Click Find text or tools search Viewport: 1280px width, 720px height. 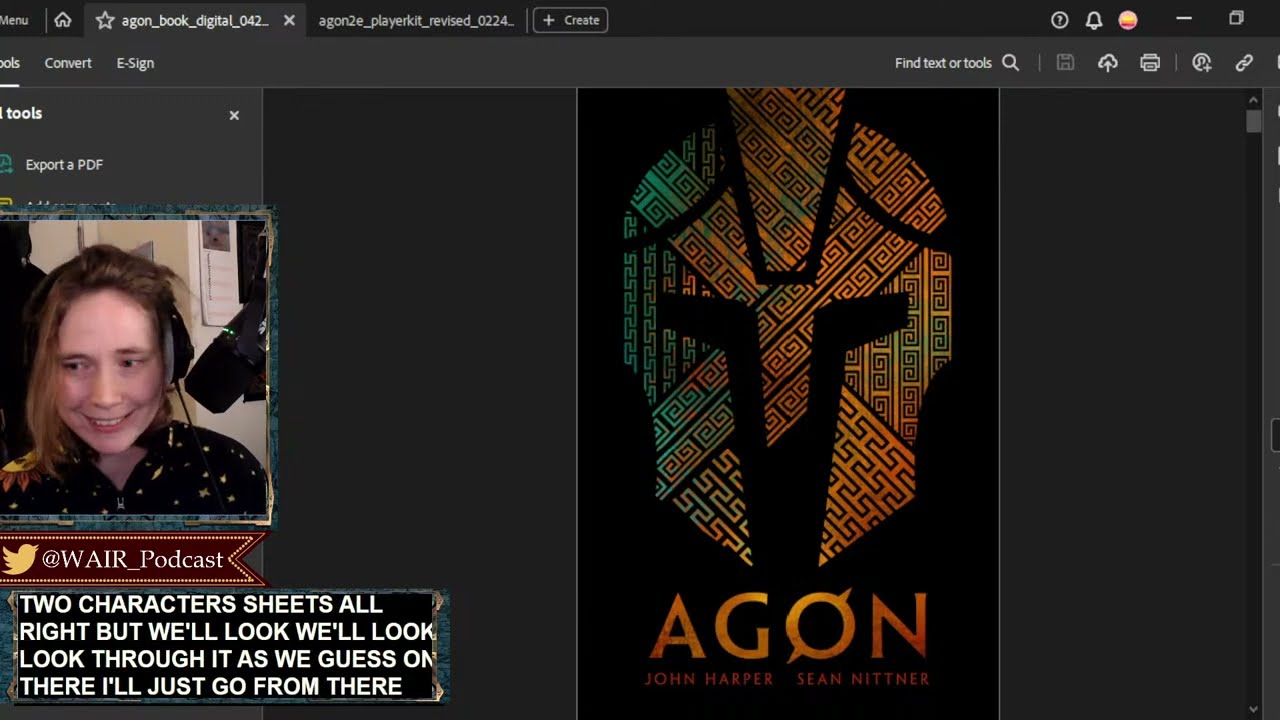pos(957,63)
